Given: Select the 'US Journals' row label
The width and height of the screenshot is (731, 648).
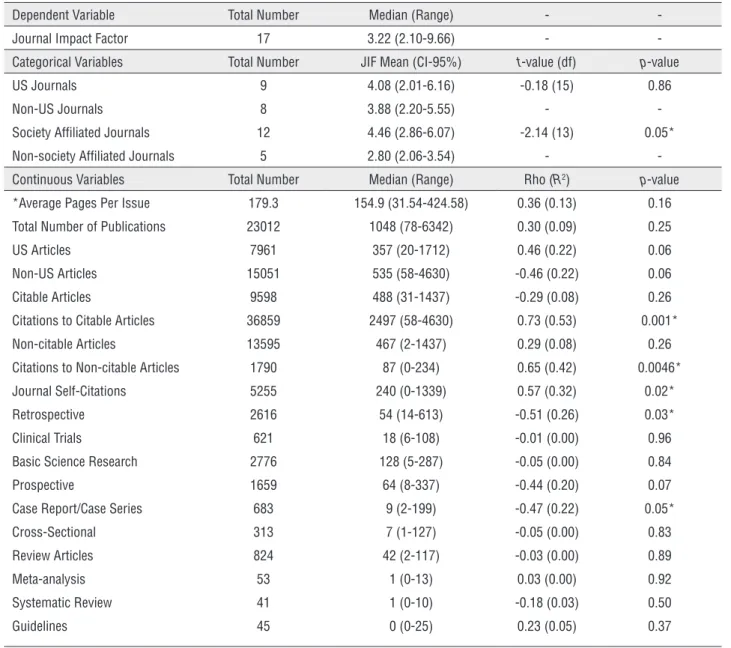Looking at the screenshot, I should pos(44,86).
